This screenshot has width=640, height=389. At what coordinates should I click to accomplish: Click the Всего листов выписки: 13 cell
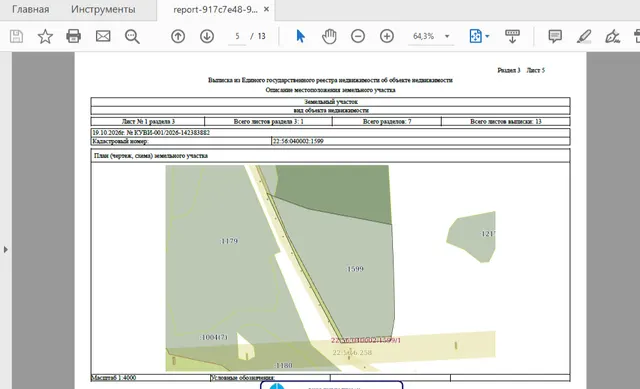coord(506,122)
